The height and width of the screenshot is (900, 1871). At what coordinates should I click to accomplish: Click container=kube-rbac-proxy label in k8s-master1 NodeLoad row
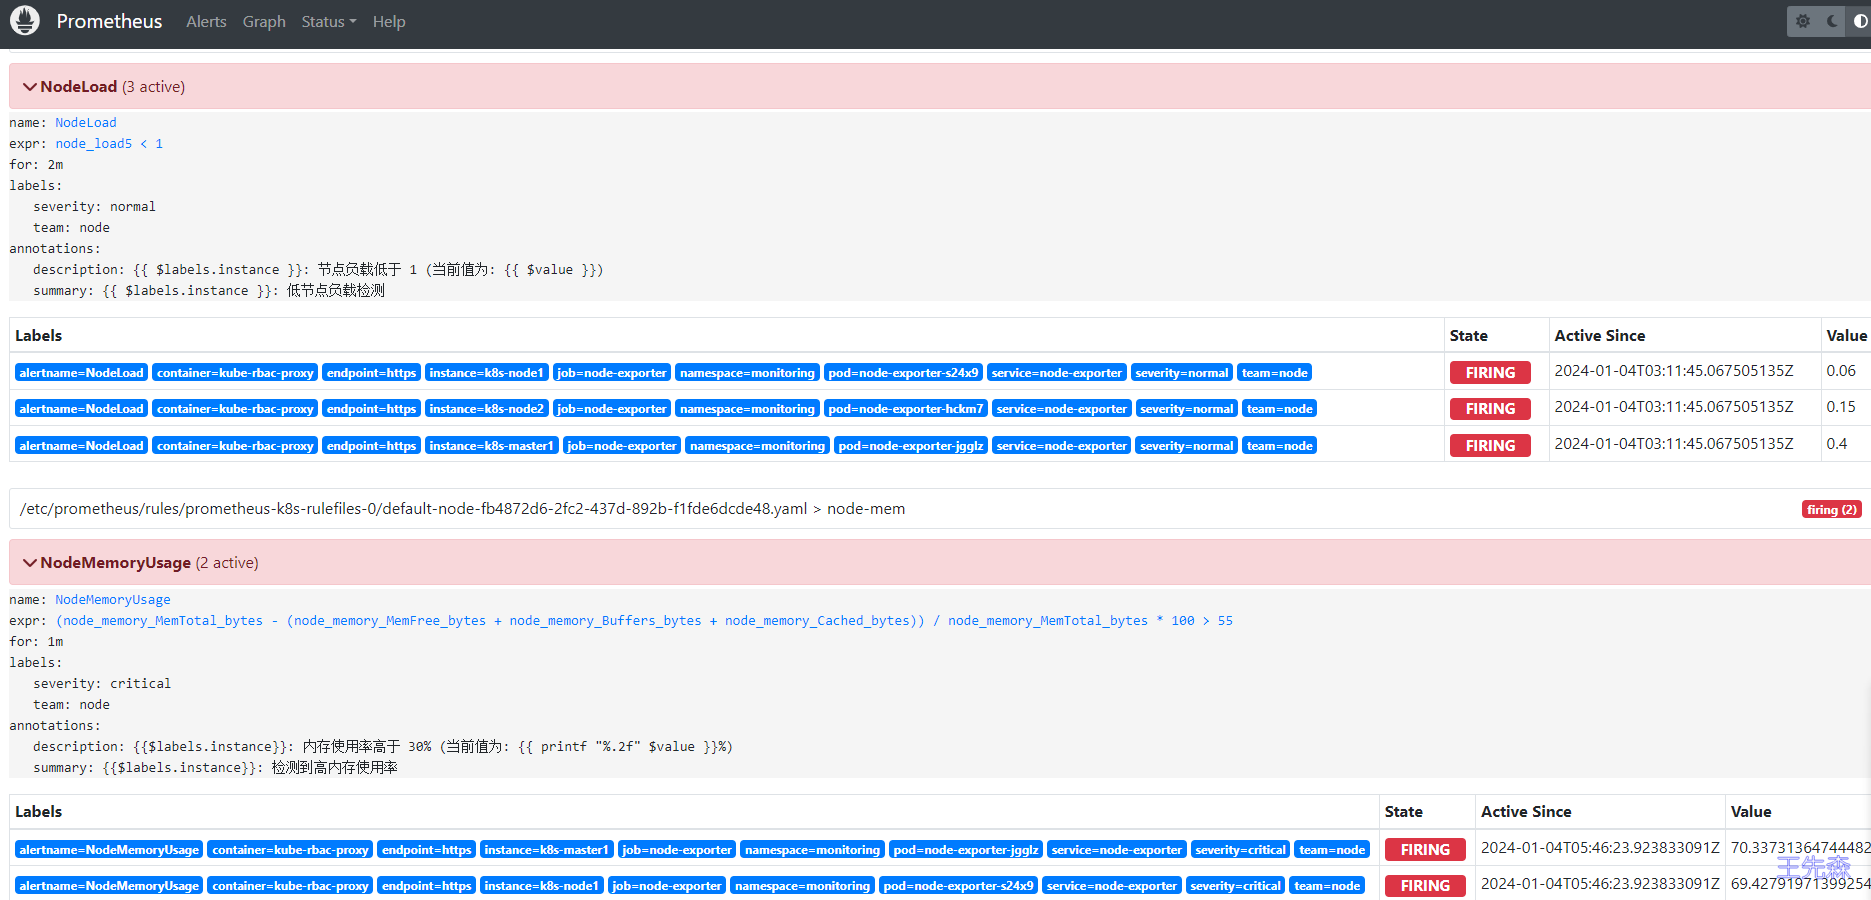click(x=235, y=446)
